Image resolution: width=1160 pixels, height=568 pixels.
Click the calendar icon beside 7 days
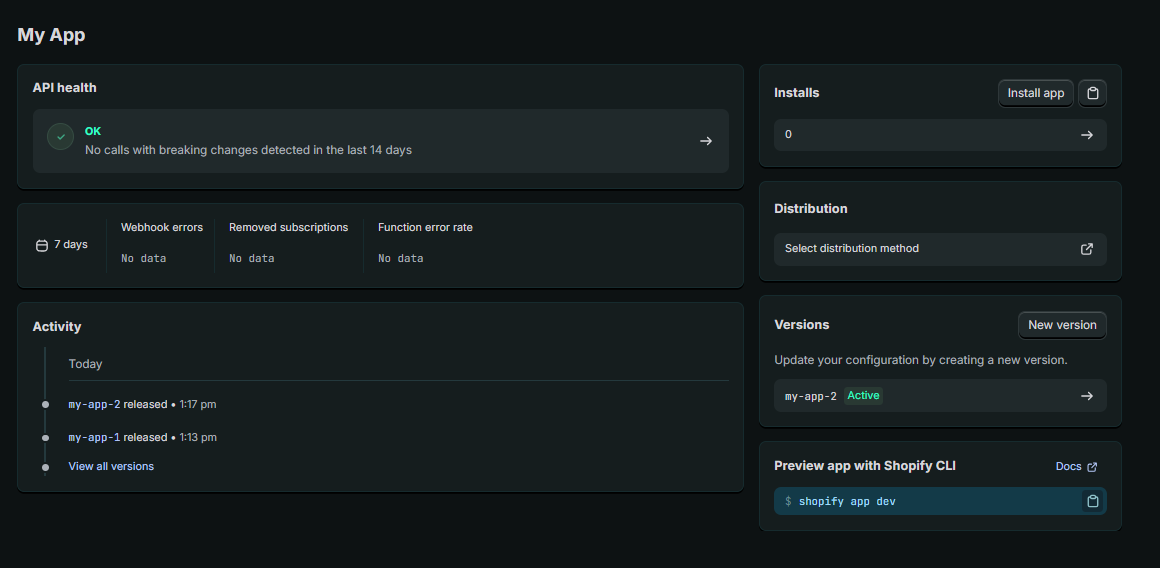[42, 245]
